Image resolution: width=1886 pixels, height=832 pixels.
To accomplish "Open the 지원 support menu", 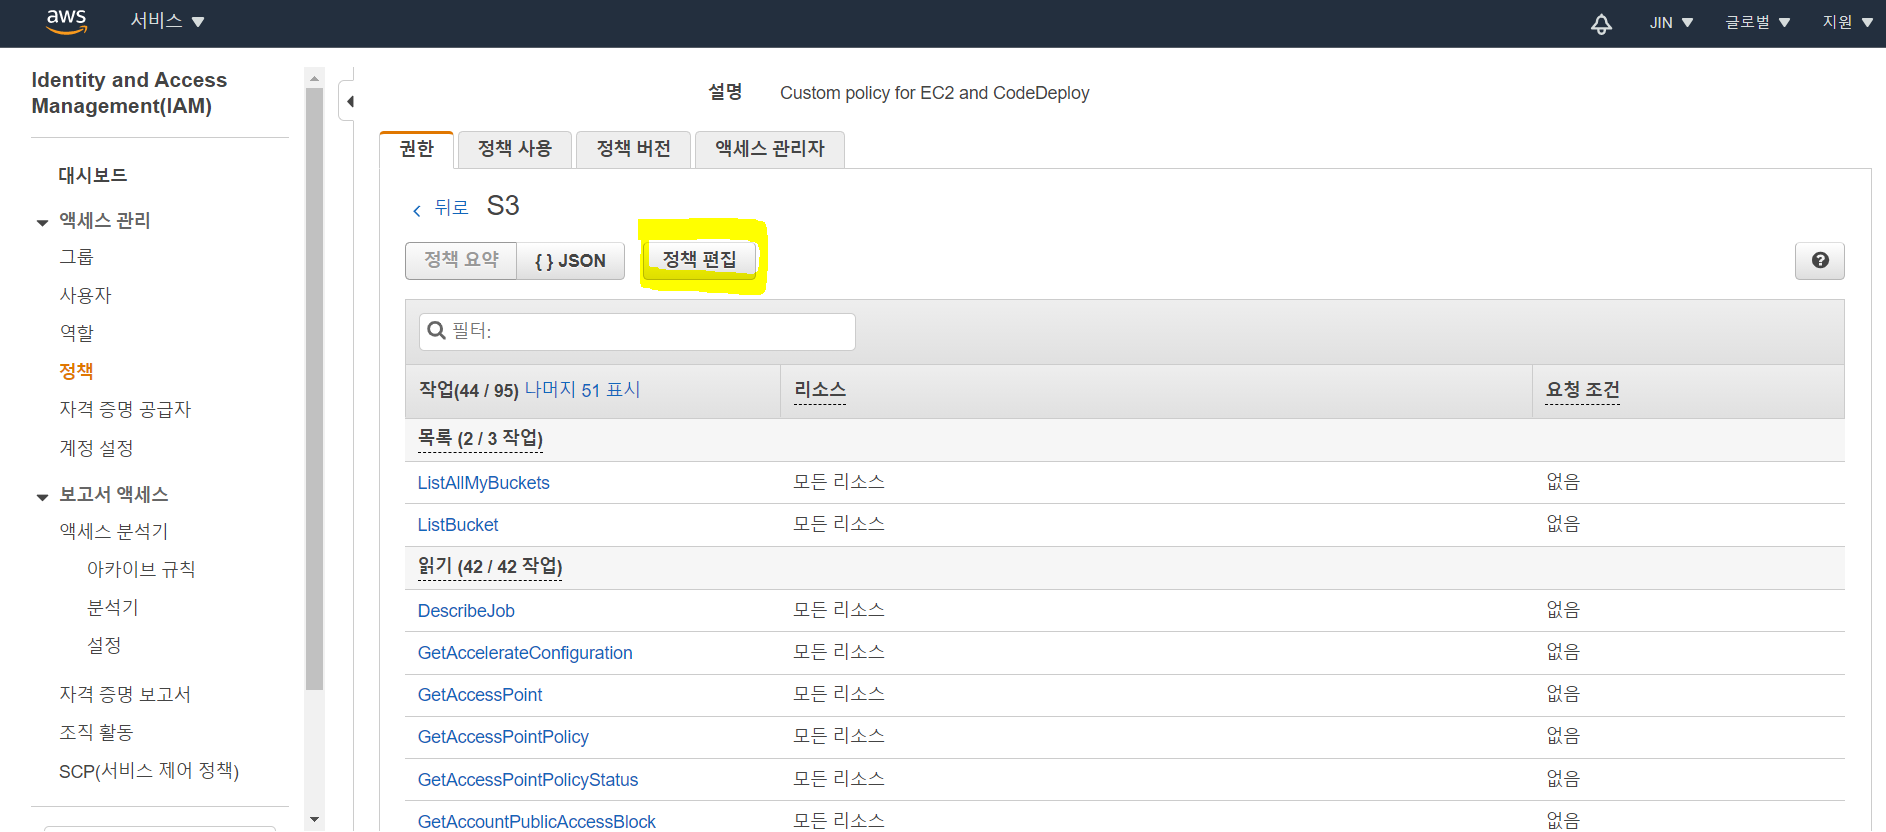I will click(1846, 22).
